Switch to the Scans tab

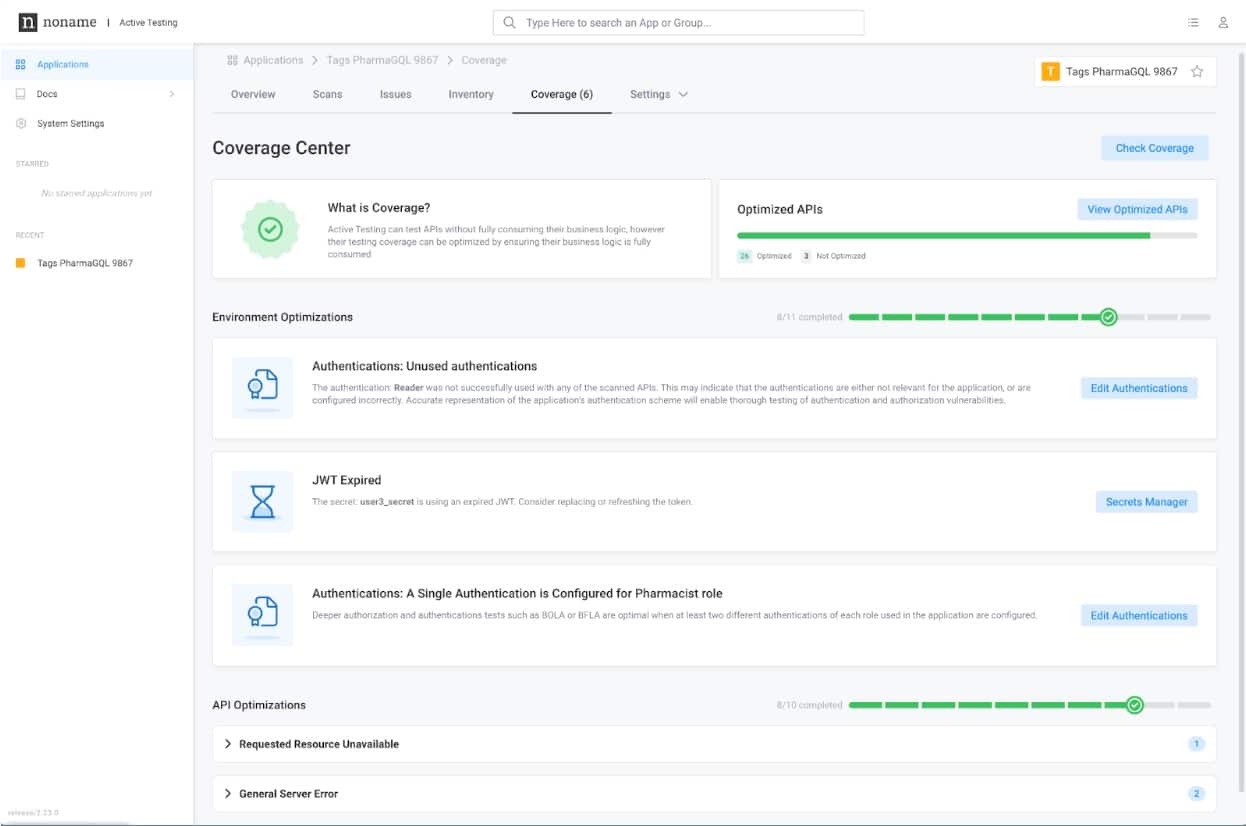tap(327, 94)
